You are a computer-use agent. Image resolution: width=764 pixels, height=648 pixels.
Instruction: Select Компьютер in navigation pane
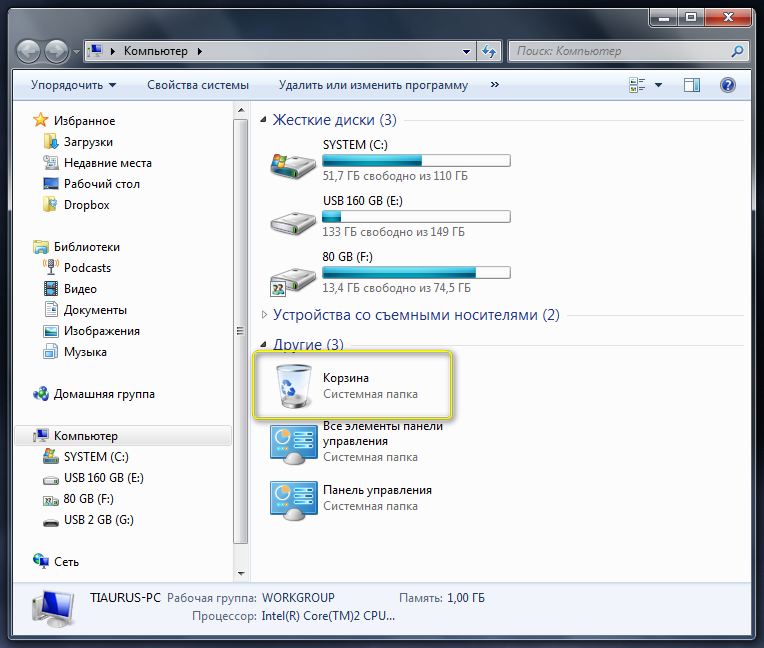tap(123, 436)
